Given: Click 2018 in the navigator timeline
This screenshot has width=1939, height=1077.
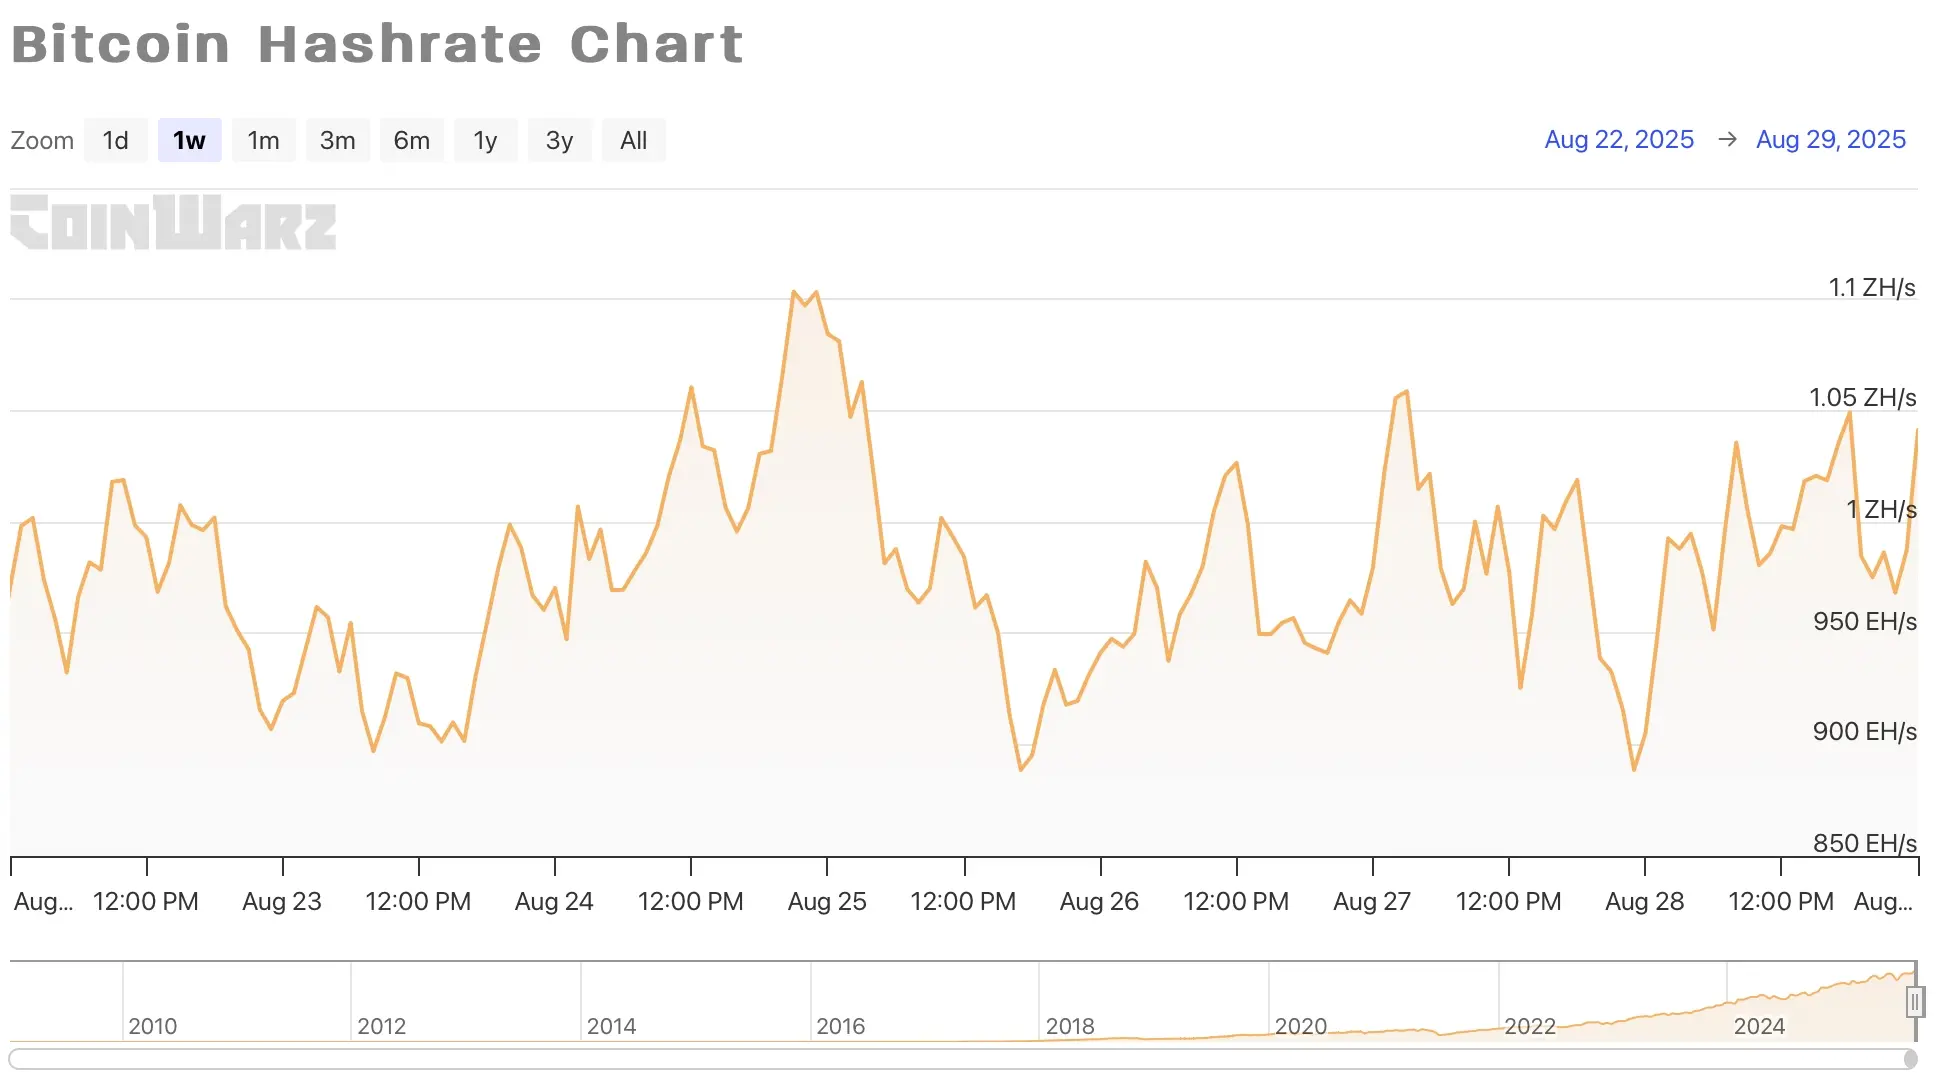Looking at the screenshot, I should [1069, 1026].
